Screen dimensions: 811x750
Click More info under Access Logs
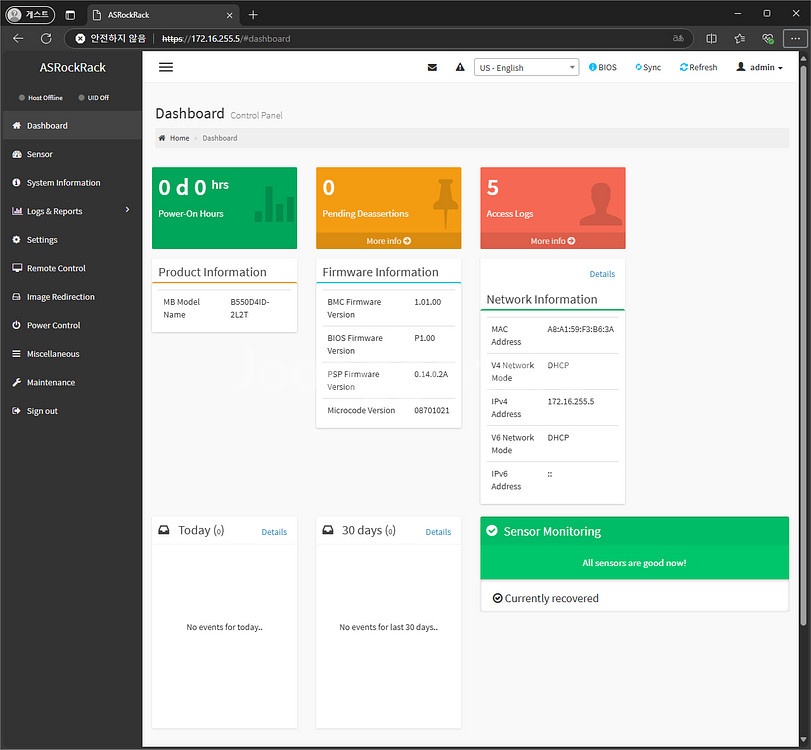pos(552,241)
